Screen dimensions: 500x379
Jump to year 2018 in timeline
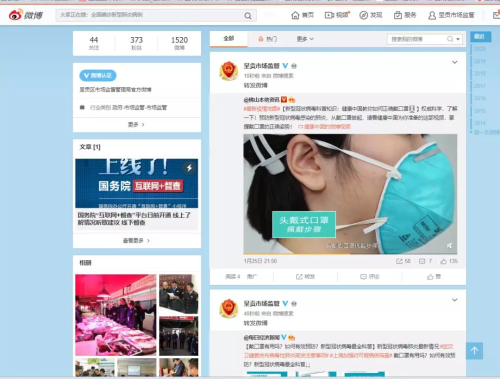point(480,73)
